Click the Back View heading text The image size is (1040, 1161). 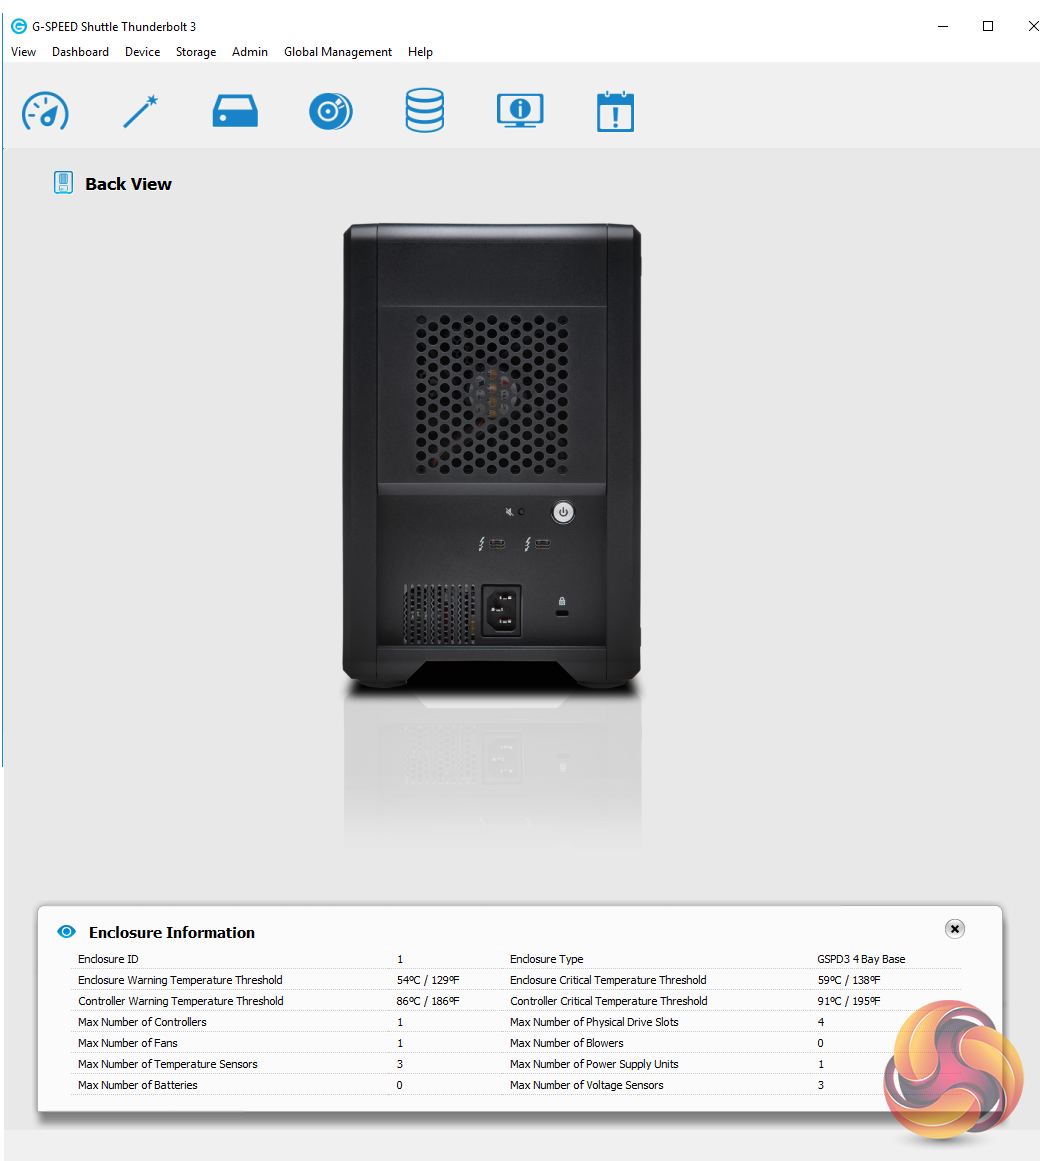(x=128, y=184)
